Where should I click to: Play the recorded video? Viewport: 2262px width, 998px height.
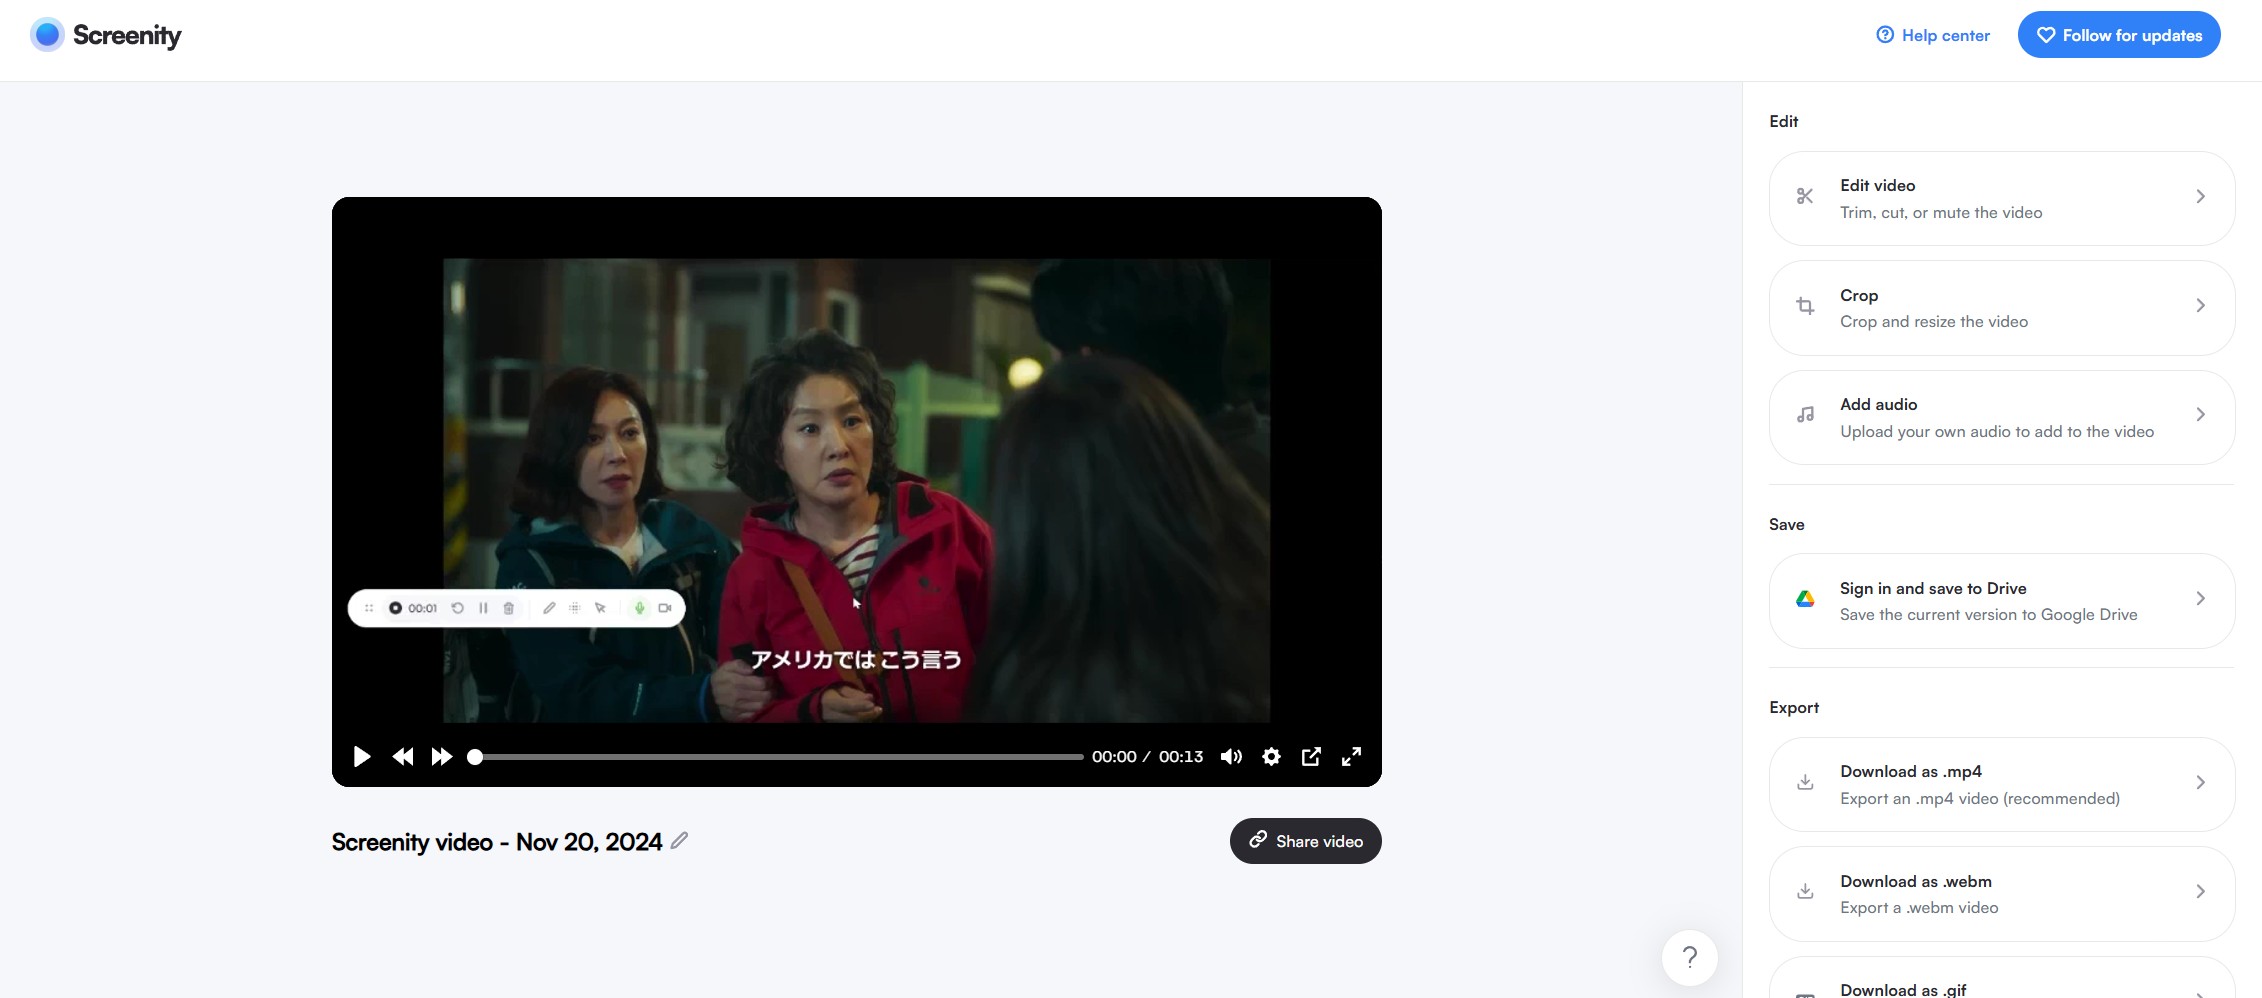pos(362,757)
